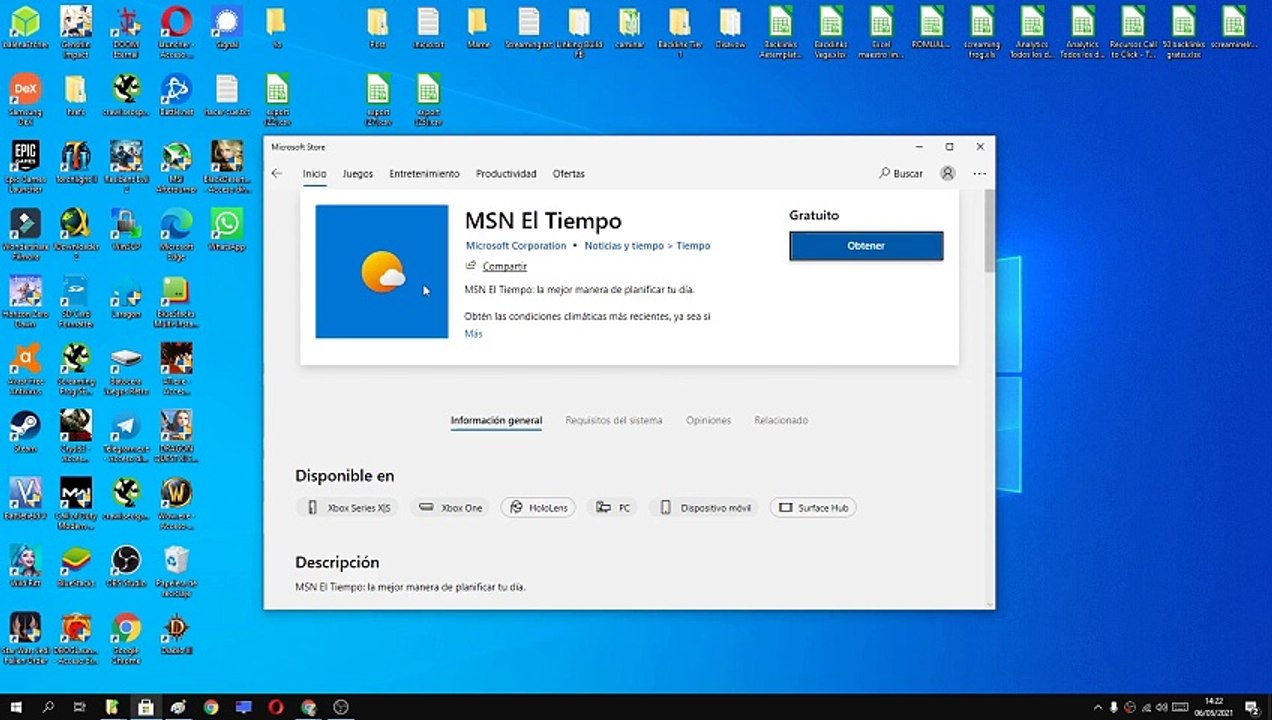Open Avast Free Antivirus desktop shortcut
Viewport: 1272px width, 720px height.
(25, 369)
